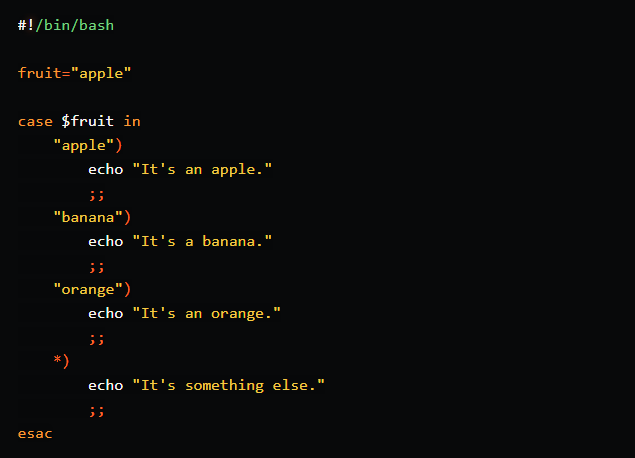This screenshot has width=635, height=458.
Task: Click the double semicolon after apple echo
Action: click(x=97, y=195)
